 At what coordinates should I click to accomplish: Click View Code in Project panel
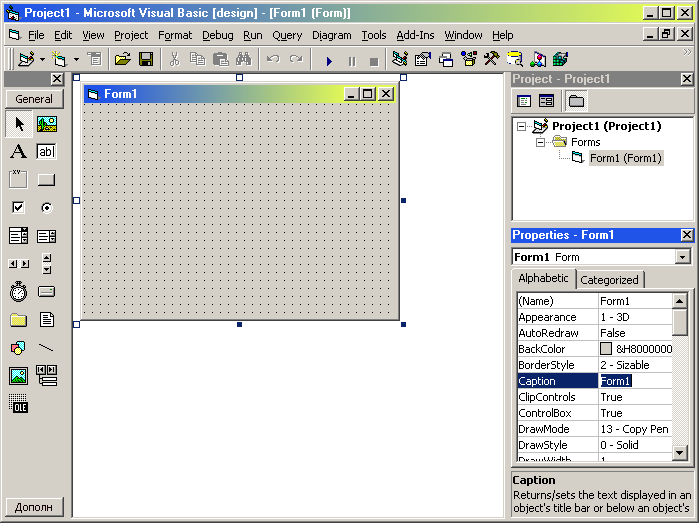tap(524, 101)
